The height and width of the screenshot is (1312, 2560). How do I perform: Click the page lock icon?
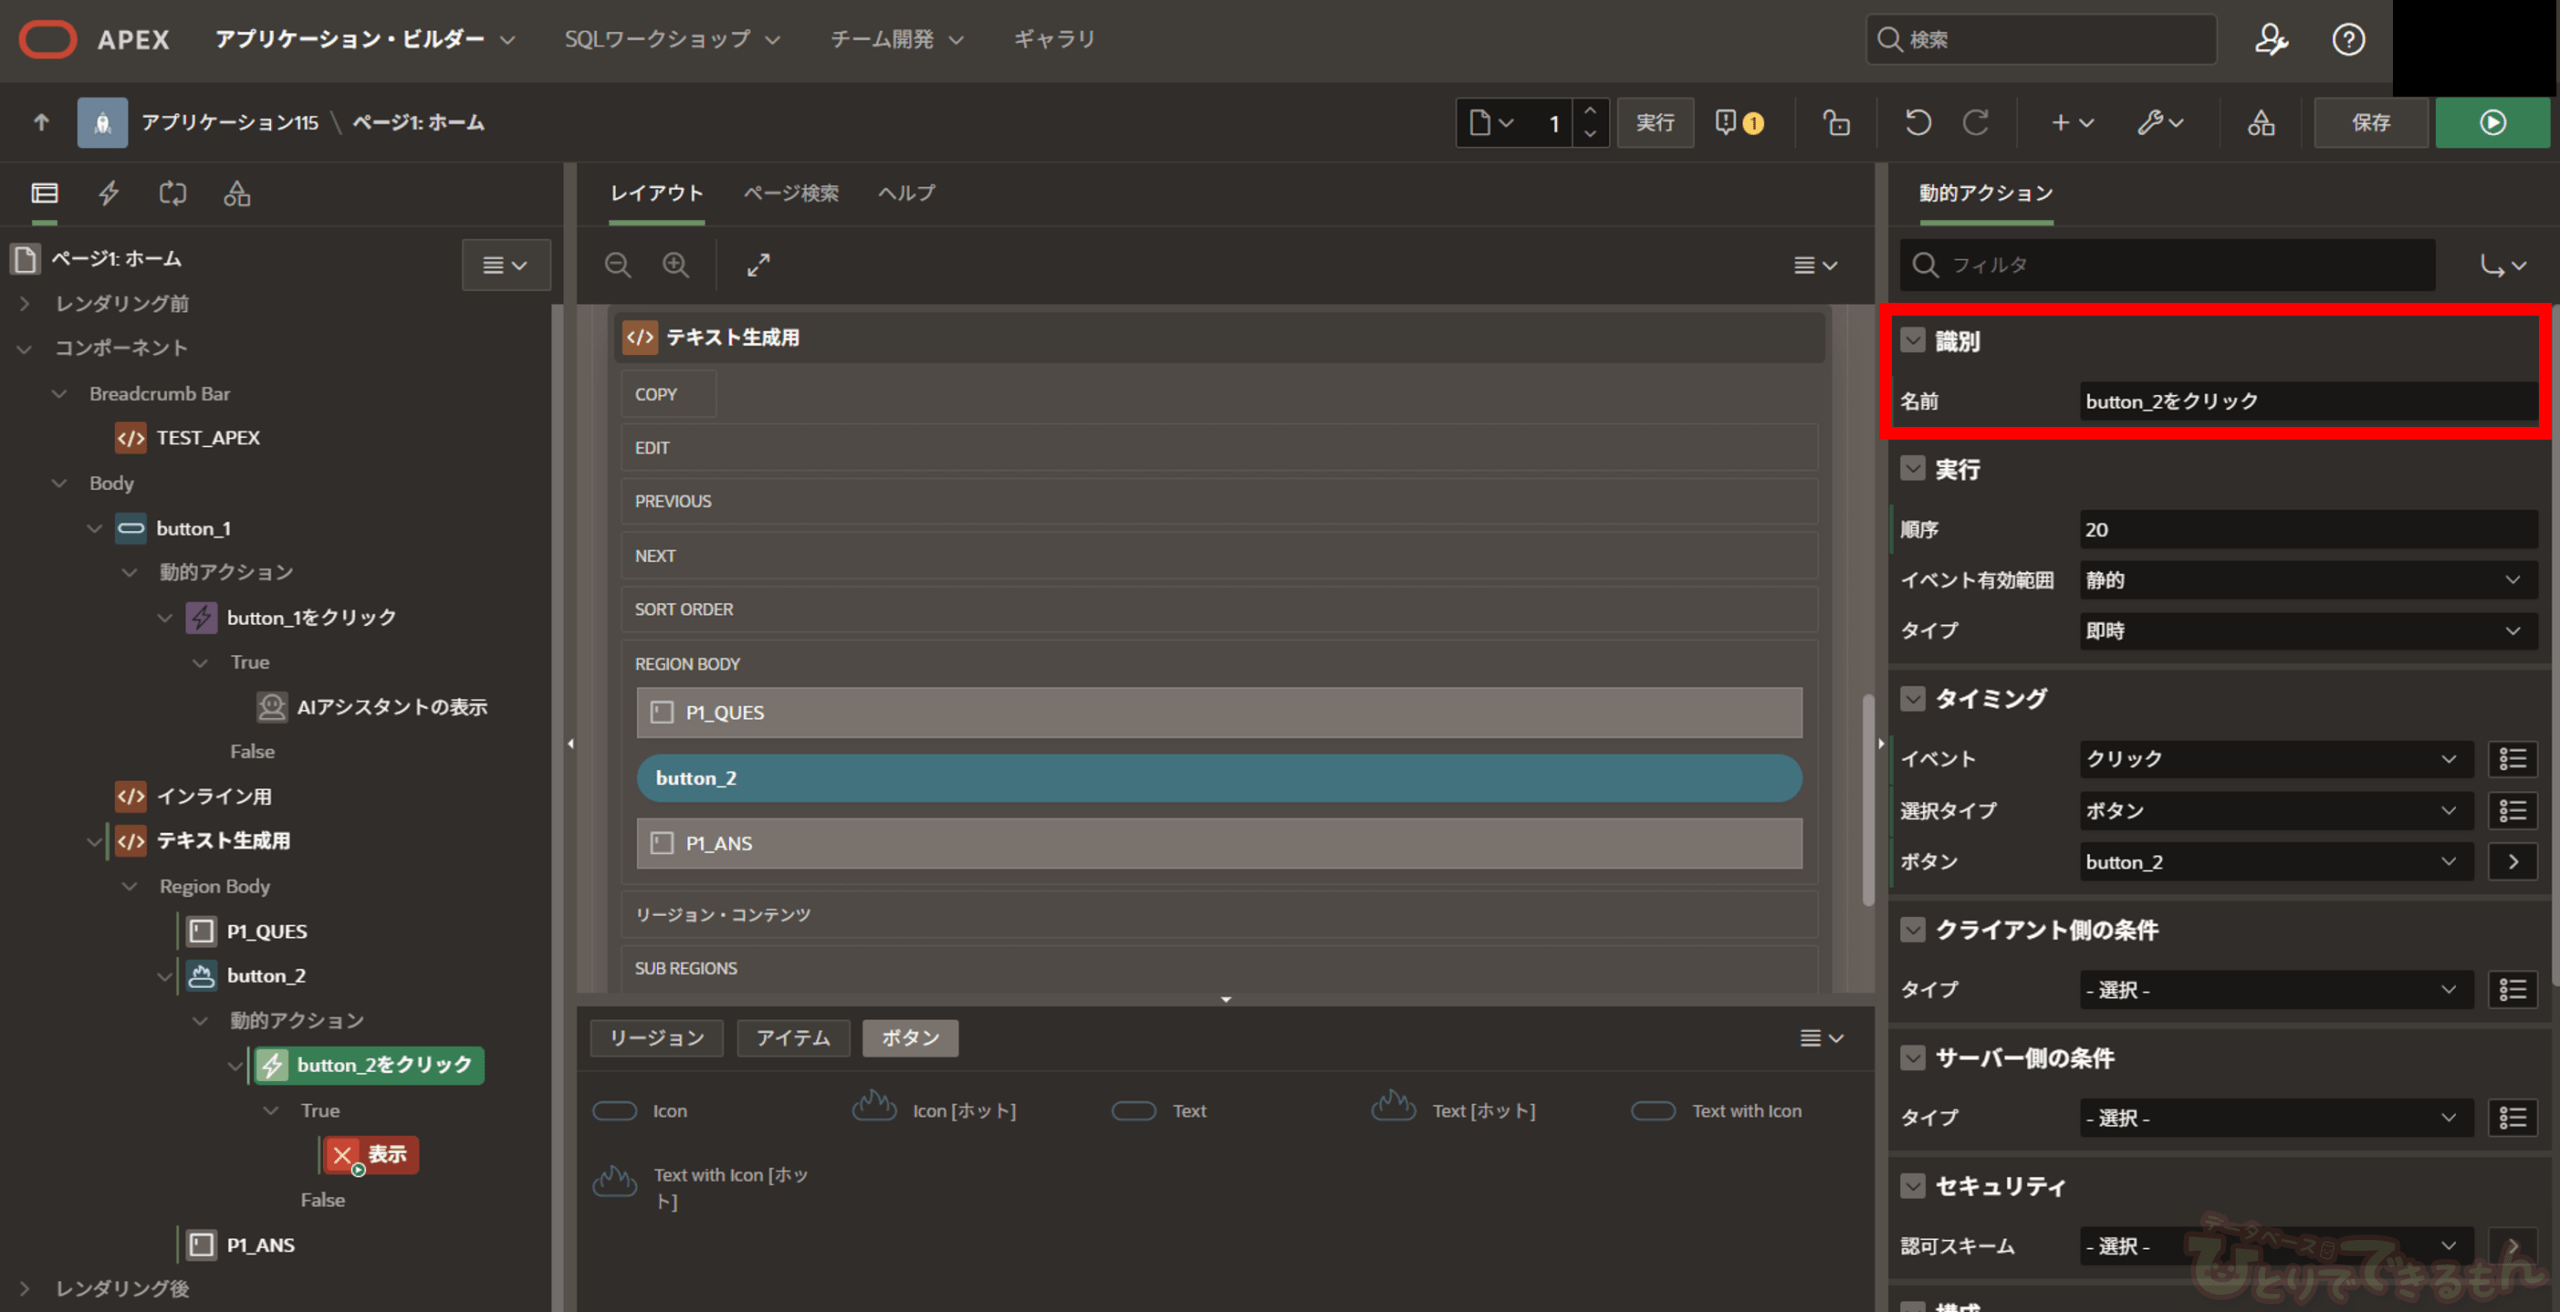pyautogui.click(x=1836, y=123)
